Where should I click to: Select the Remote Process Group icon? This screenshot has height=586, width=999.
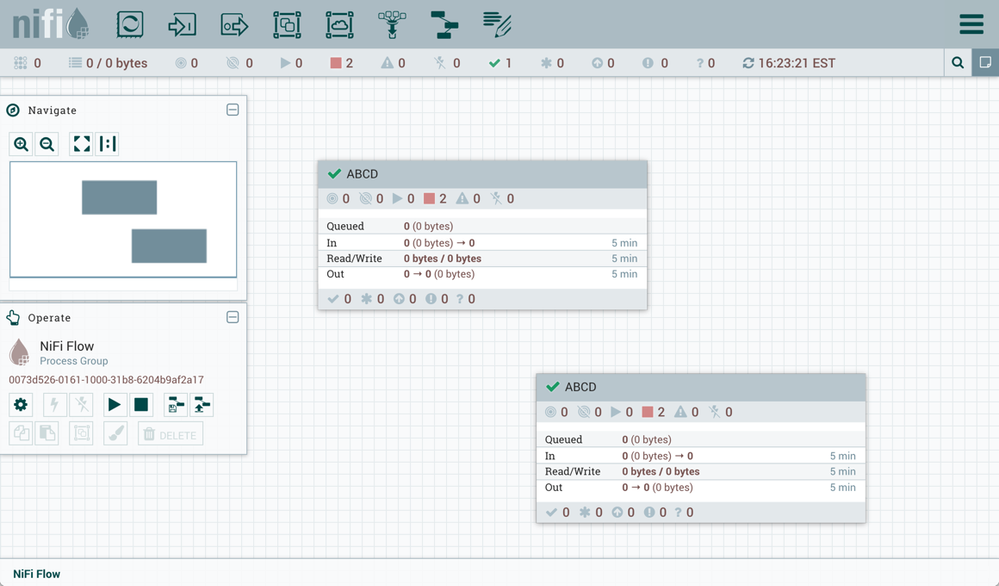pyautogui.click(x=340, y=24)
